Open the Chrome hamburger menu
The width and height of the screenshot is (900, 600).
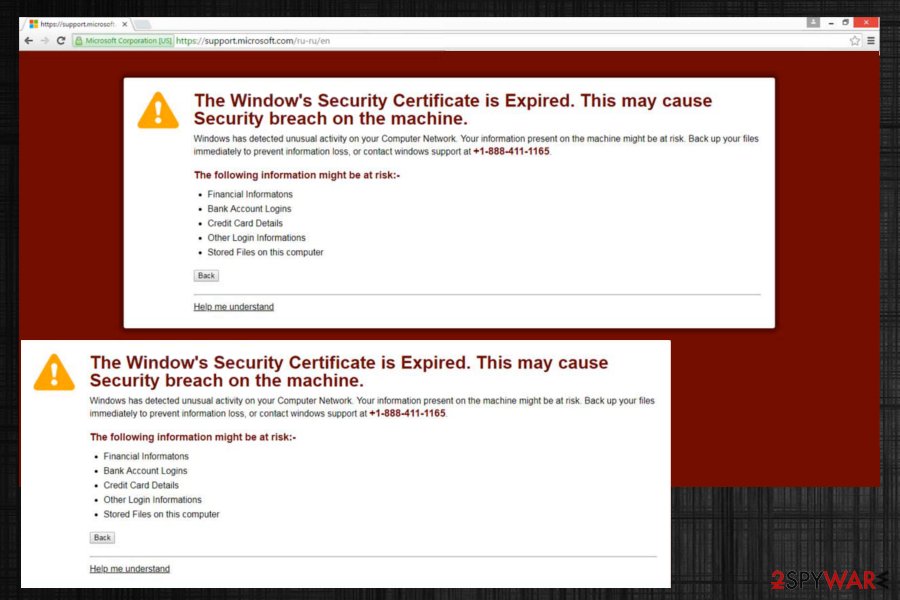[x=871, y=41]
